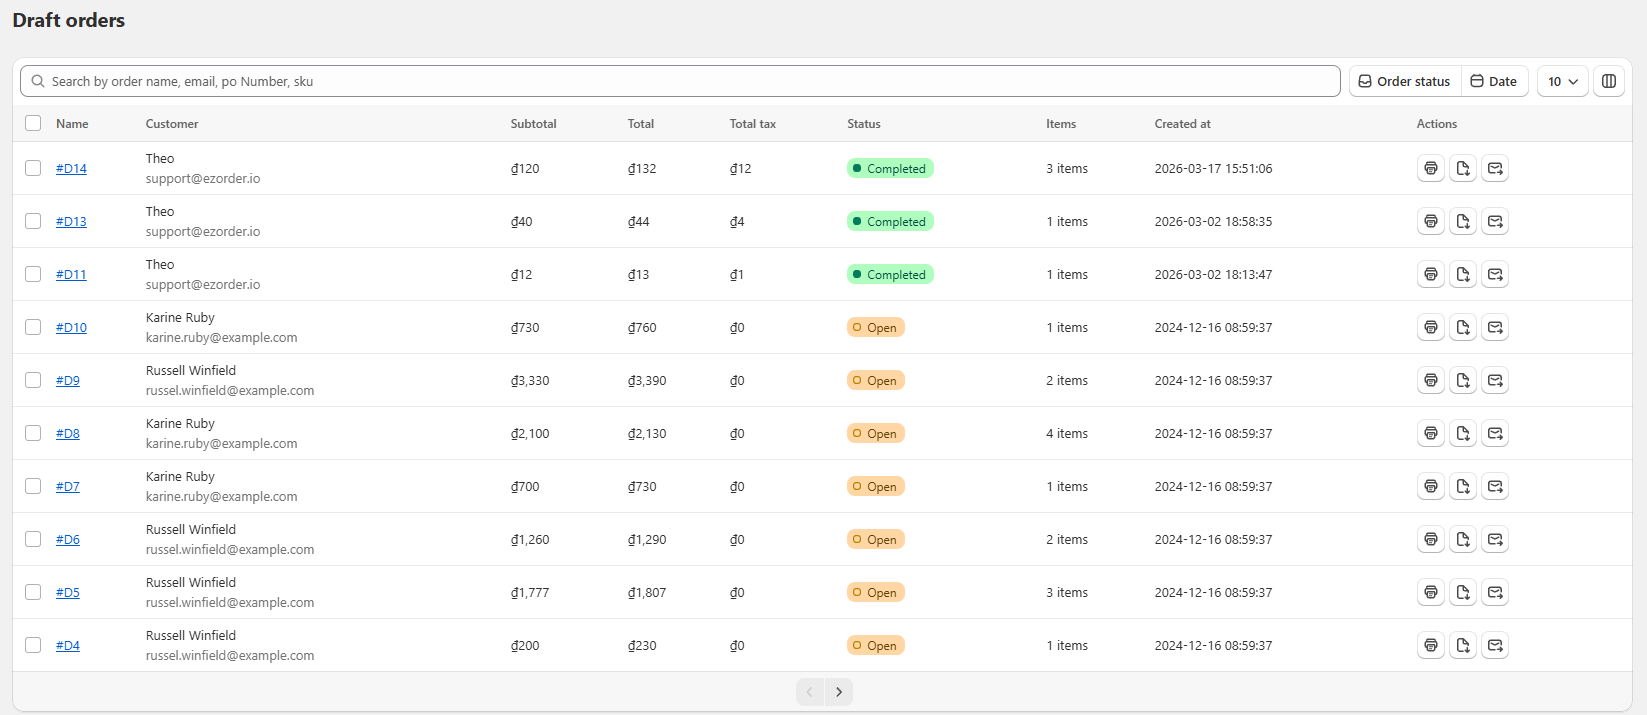
Task: Select checkbox for order #D7
Action: 33,486
